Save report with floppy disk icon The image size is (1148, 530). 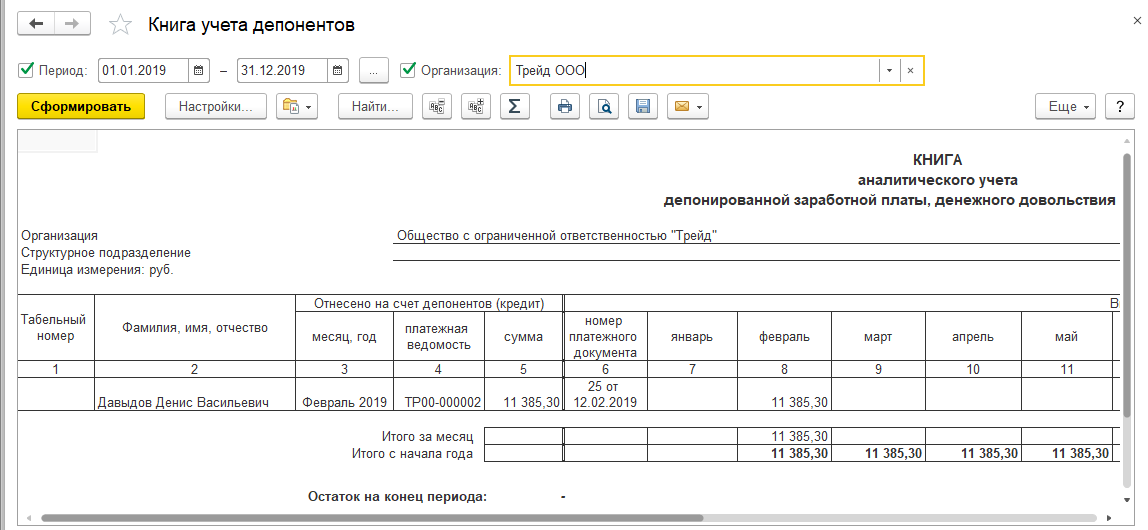click(643, 106)
